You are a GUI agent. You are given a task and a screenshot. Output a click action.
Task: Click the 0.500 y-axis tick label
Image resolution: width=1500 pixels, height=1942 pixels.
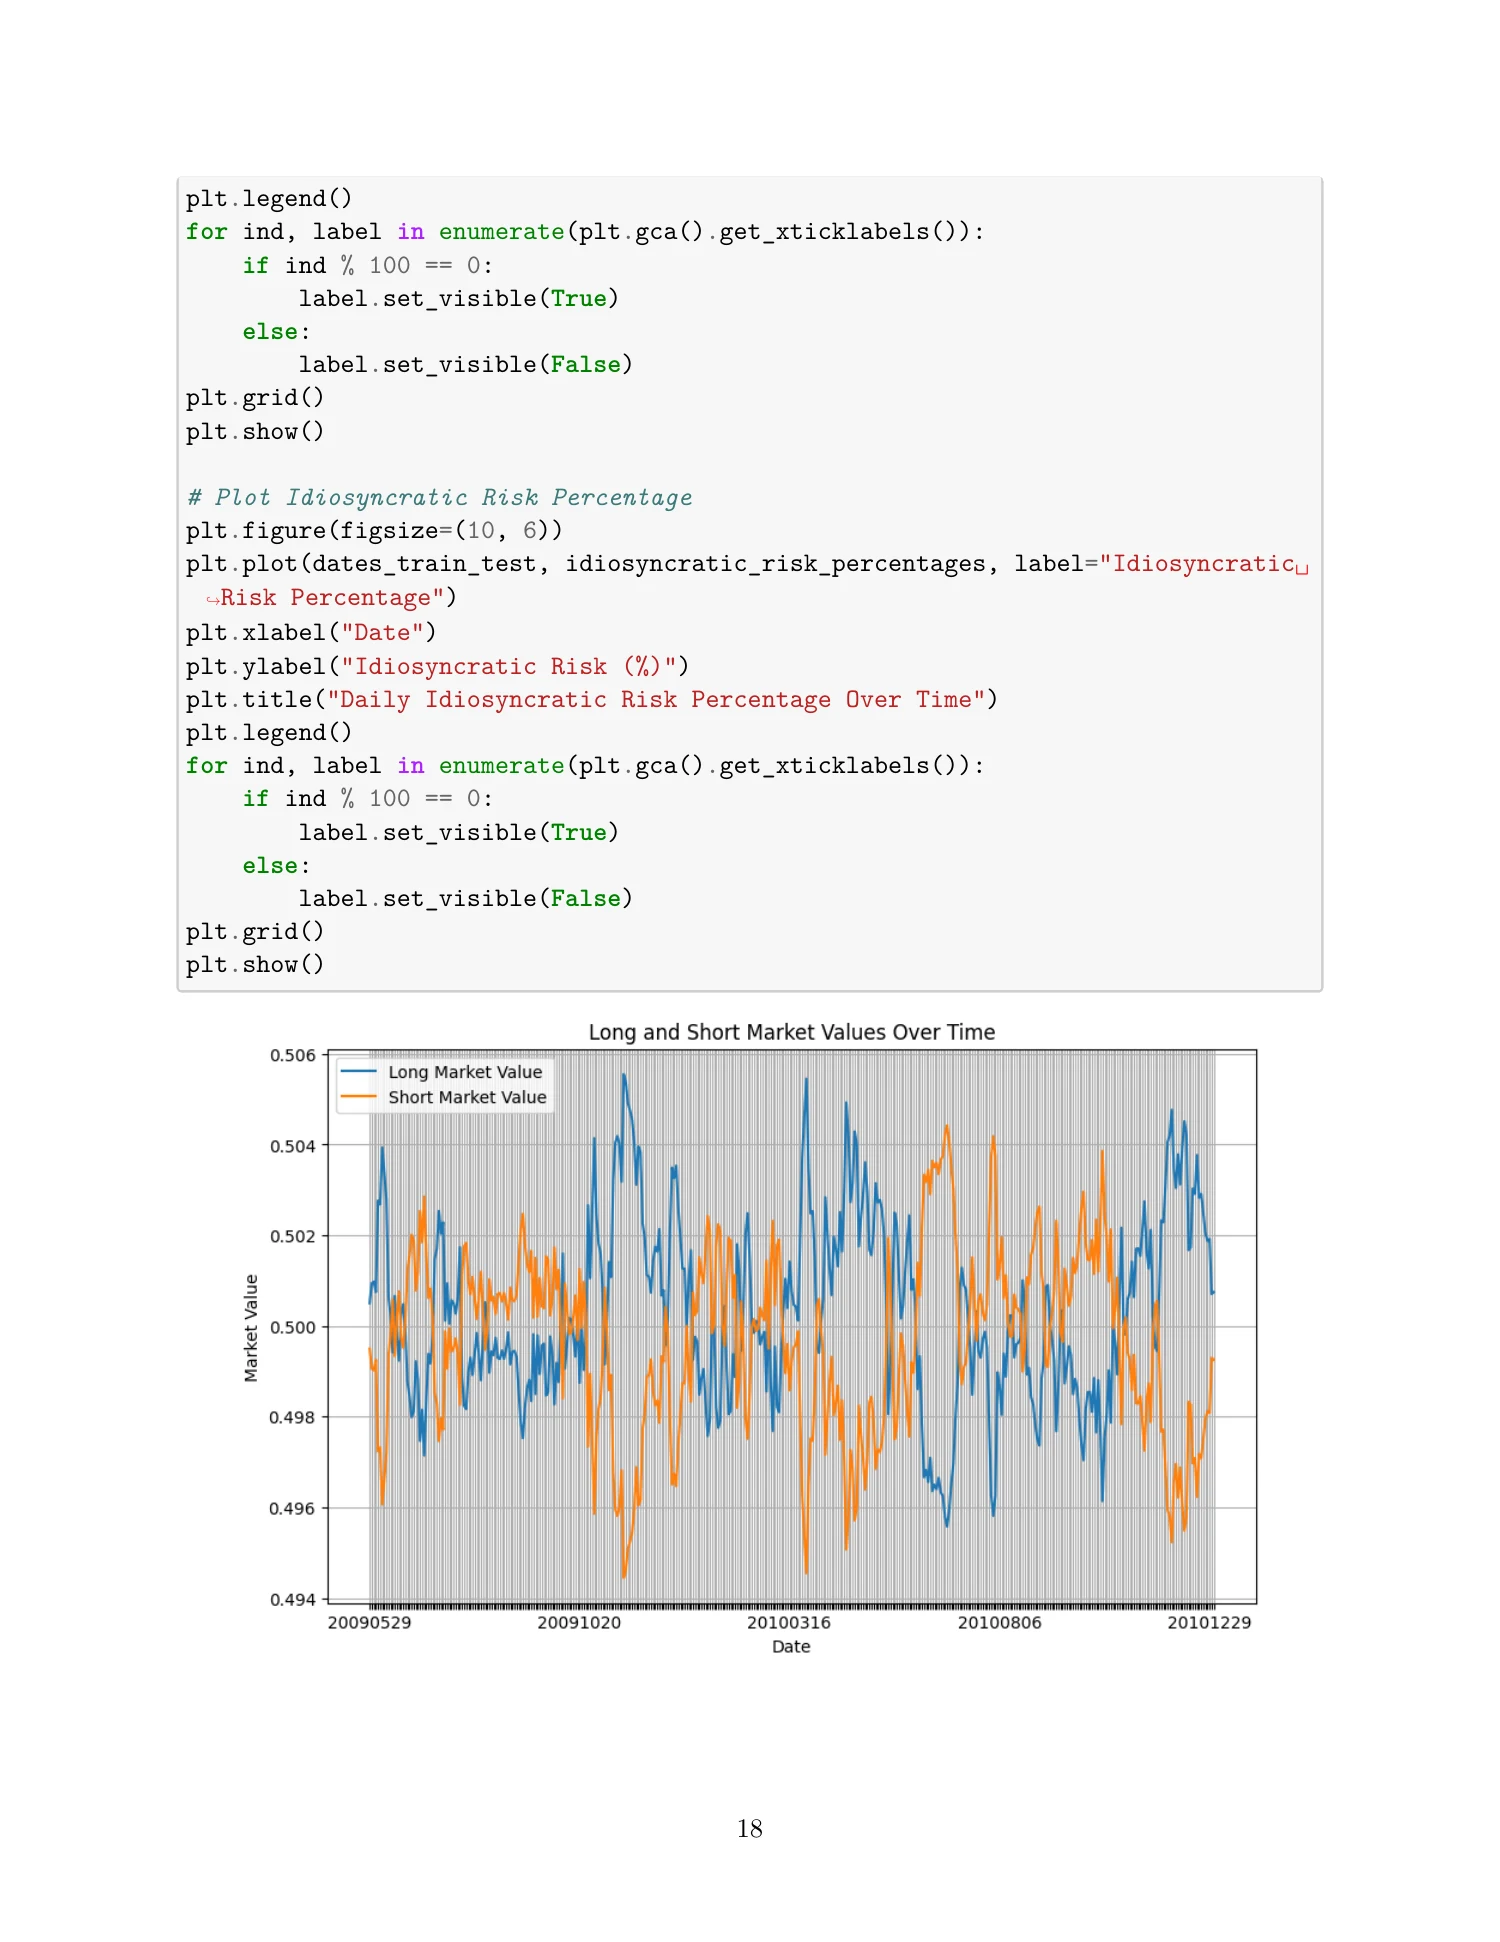coord(292,1327)
